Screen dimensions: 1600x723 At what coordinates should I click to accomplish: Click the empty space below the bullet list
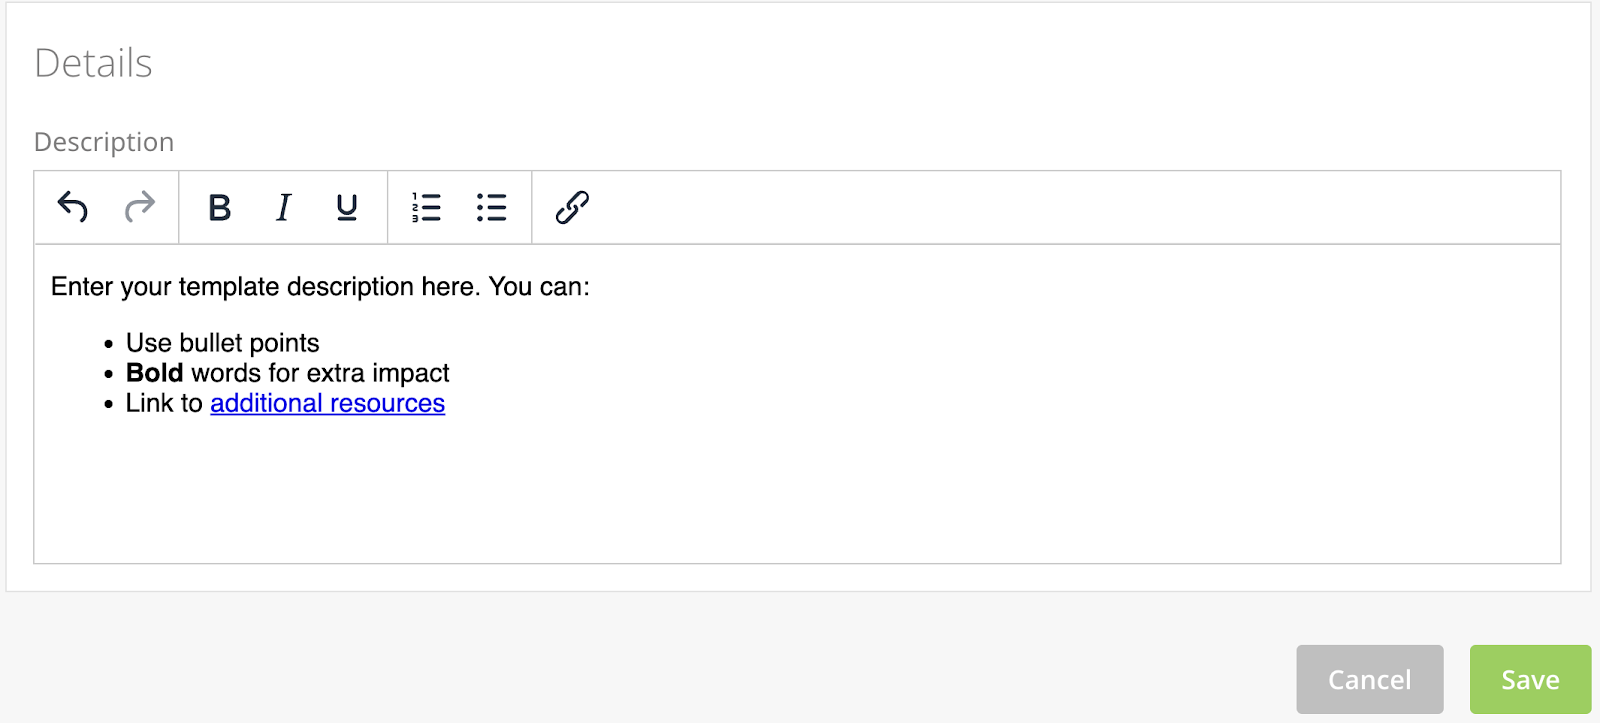[x=797, y=490]
